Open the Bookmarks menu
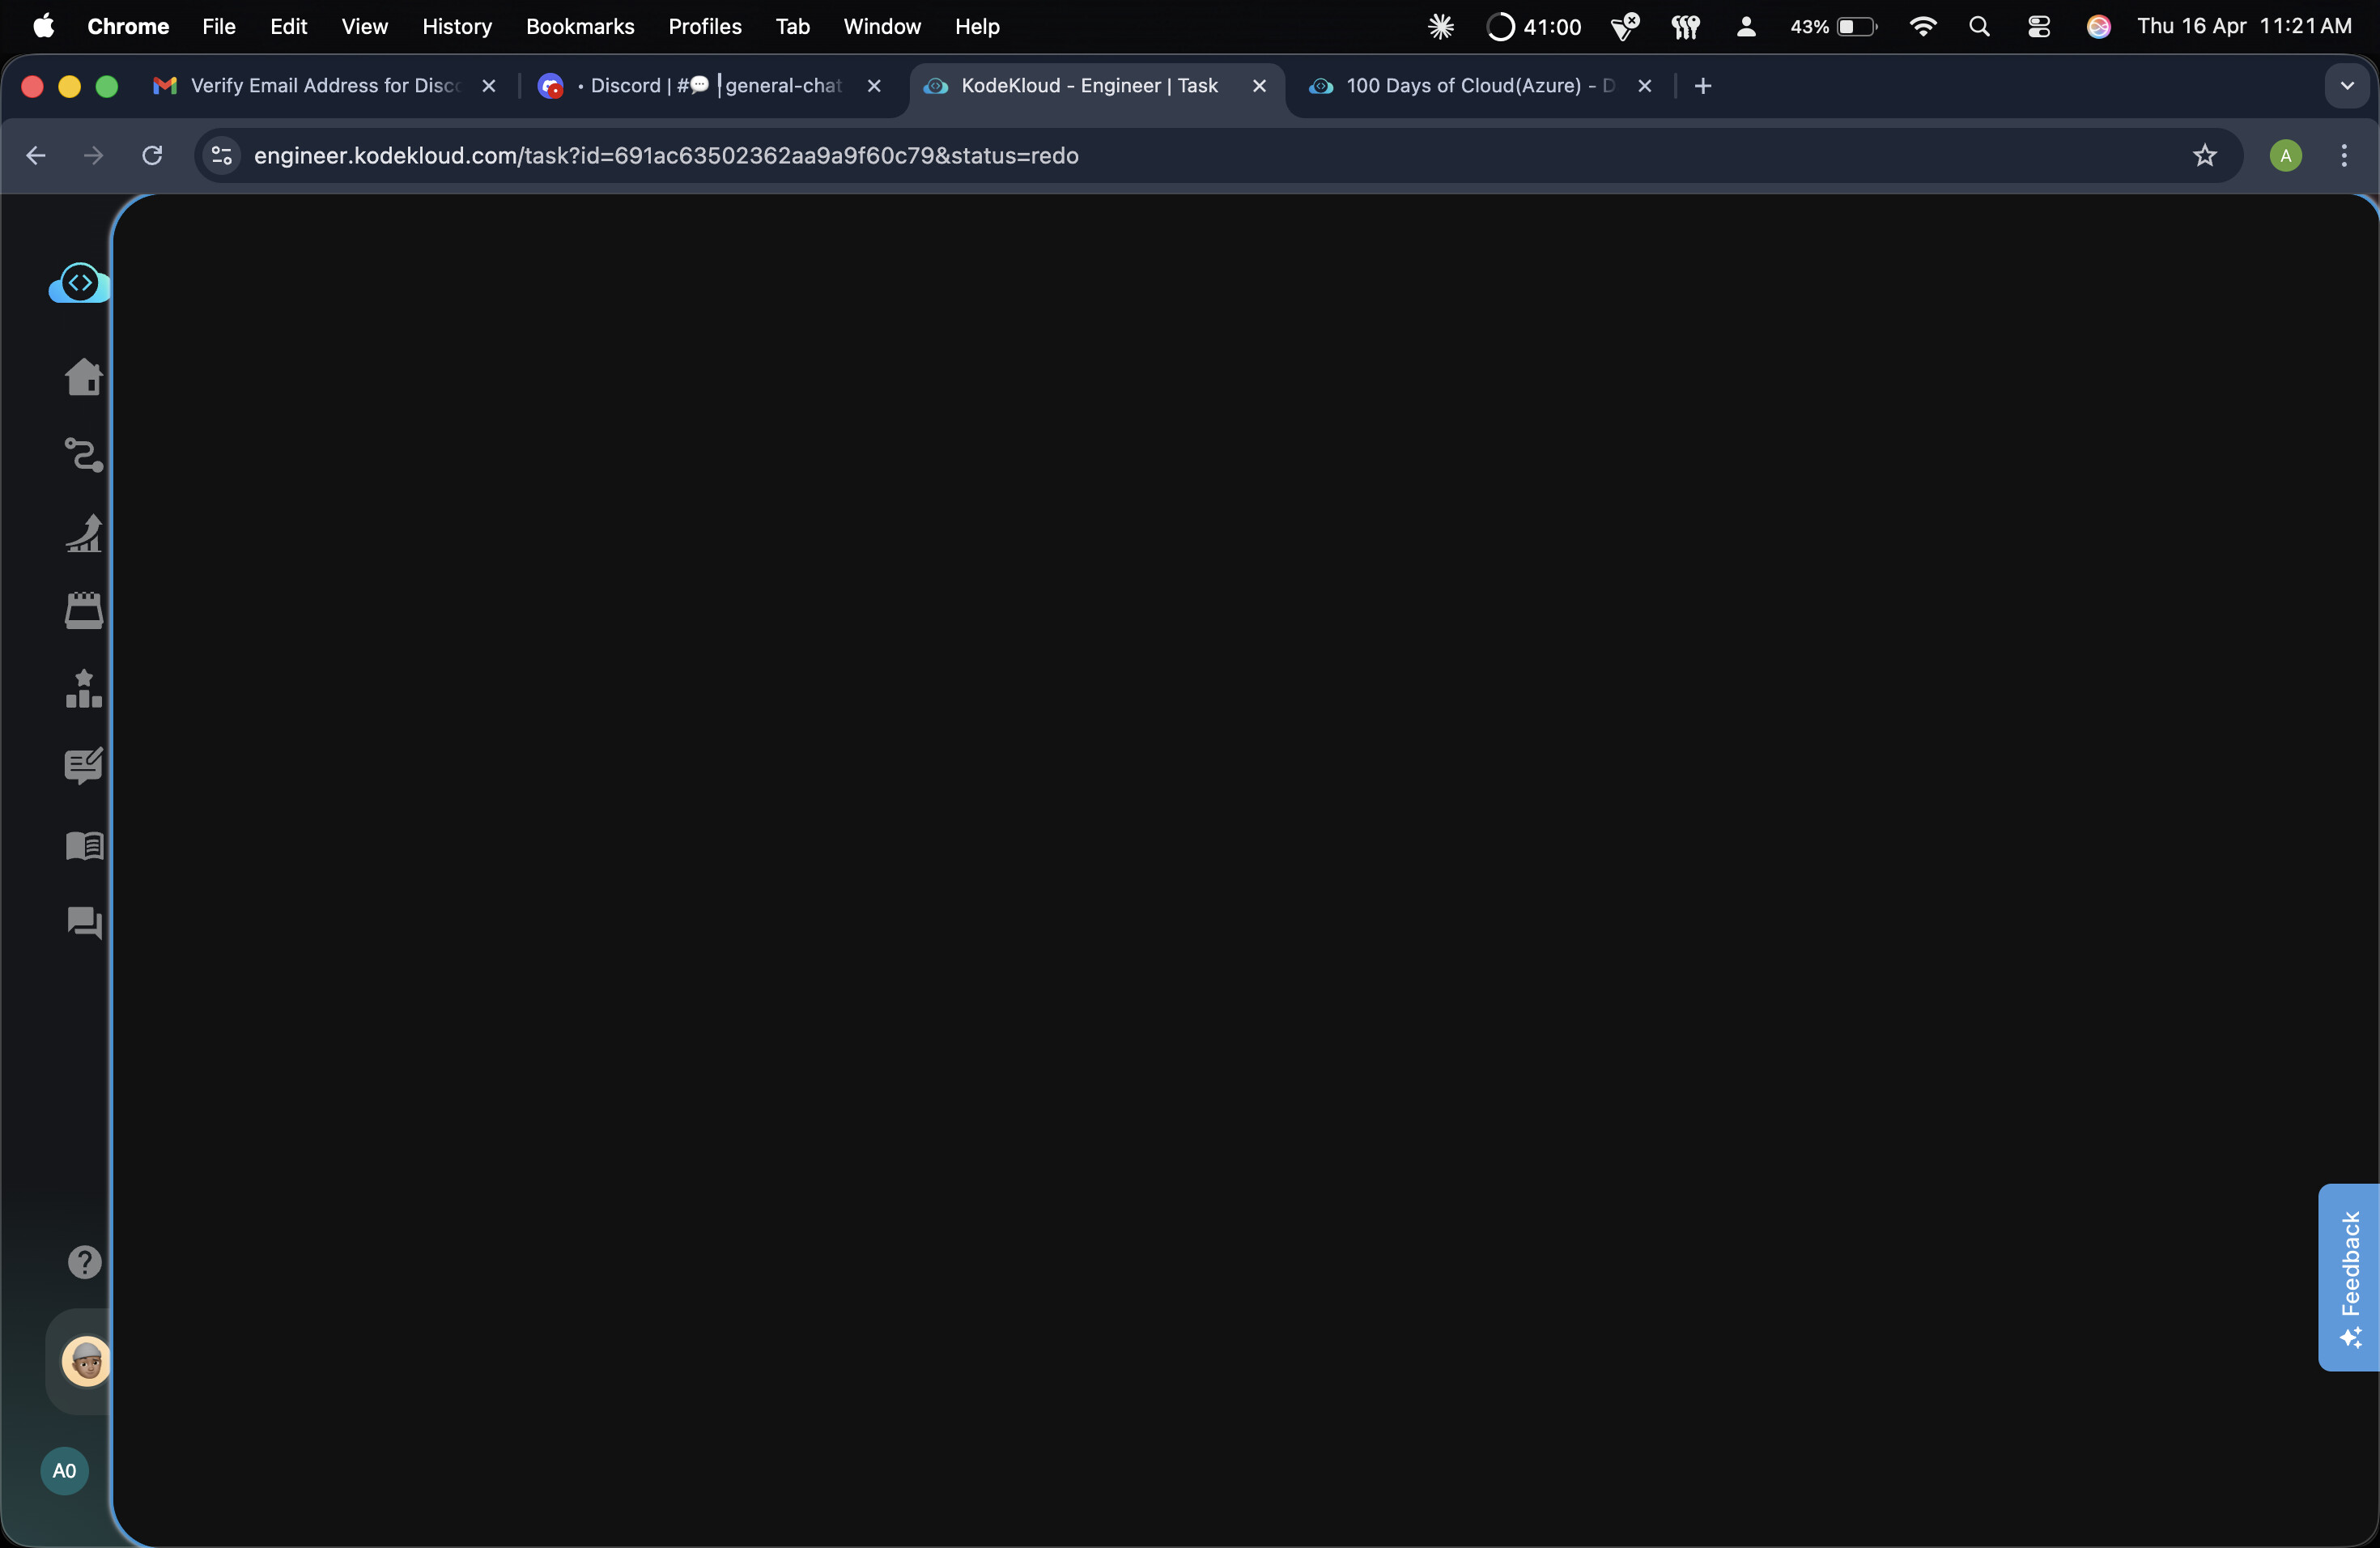The height and width of the screenshot is (1548, 2380). (x=580, y=27)
